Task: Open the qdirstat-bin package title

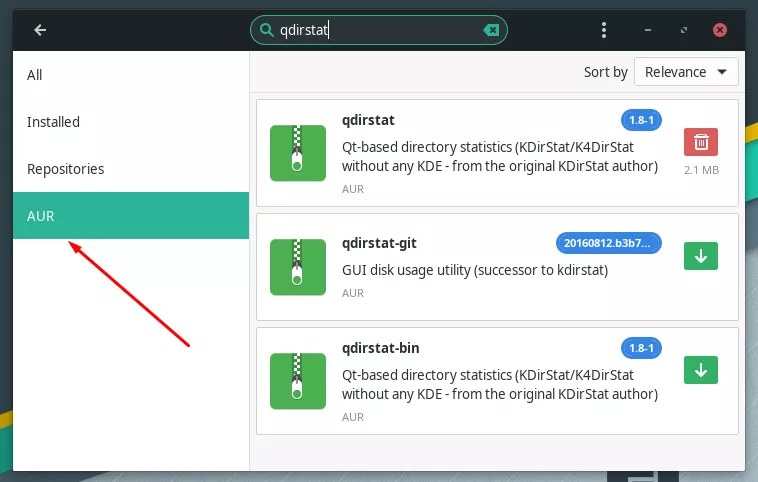Action: click(x=381, y=348)
